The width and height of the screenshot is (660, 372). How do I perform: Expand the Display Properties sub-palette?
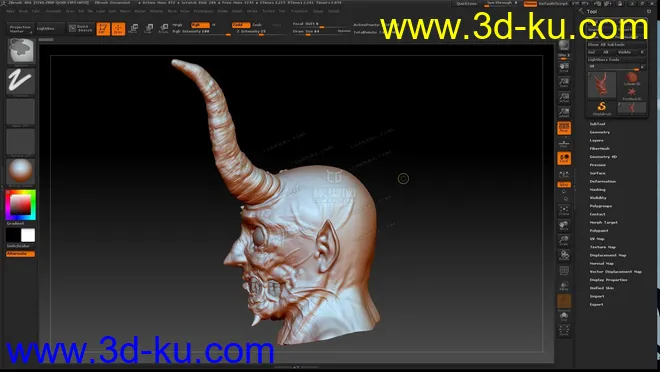point(609,280)
